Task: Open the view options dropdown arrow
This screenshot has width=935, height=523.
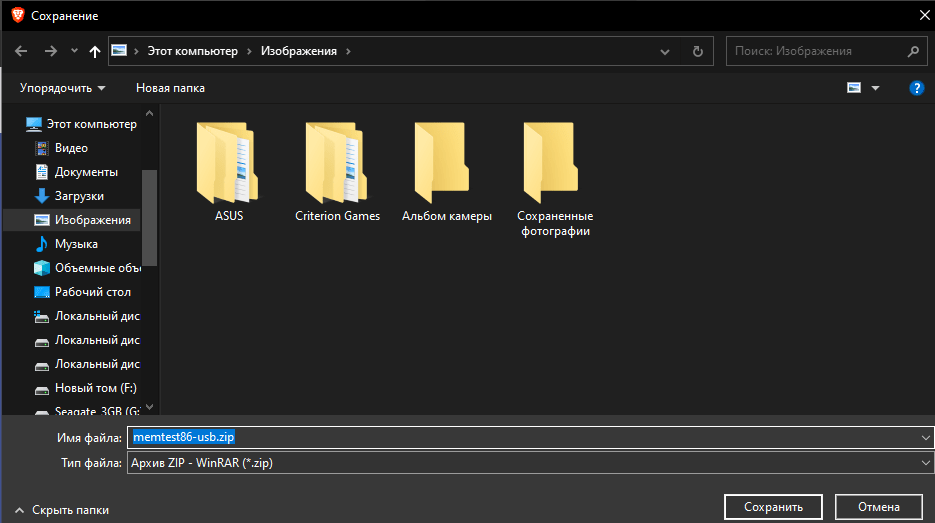Action: click(876, 88)
